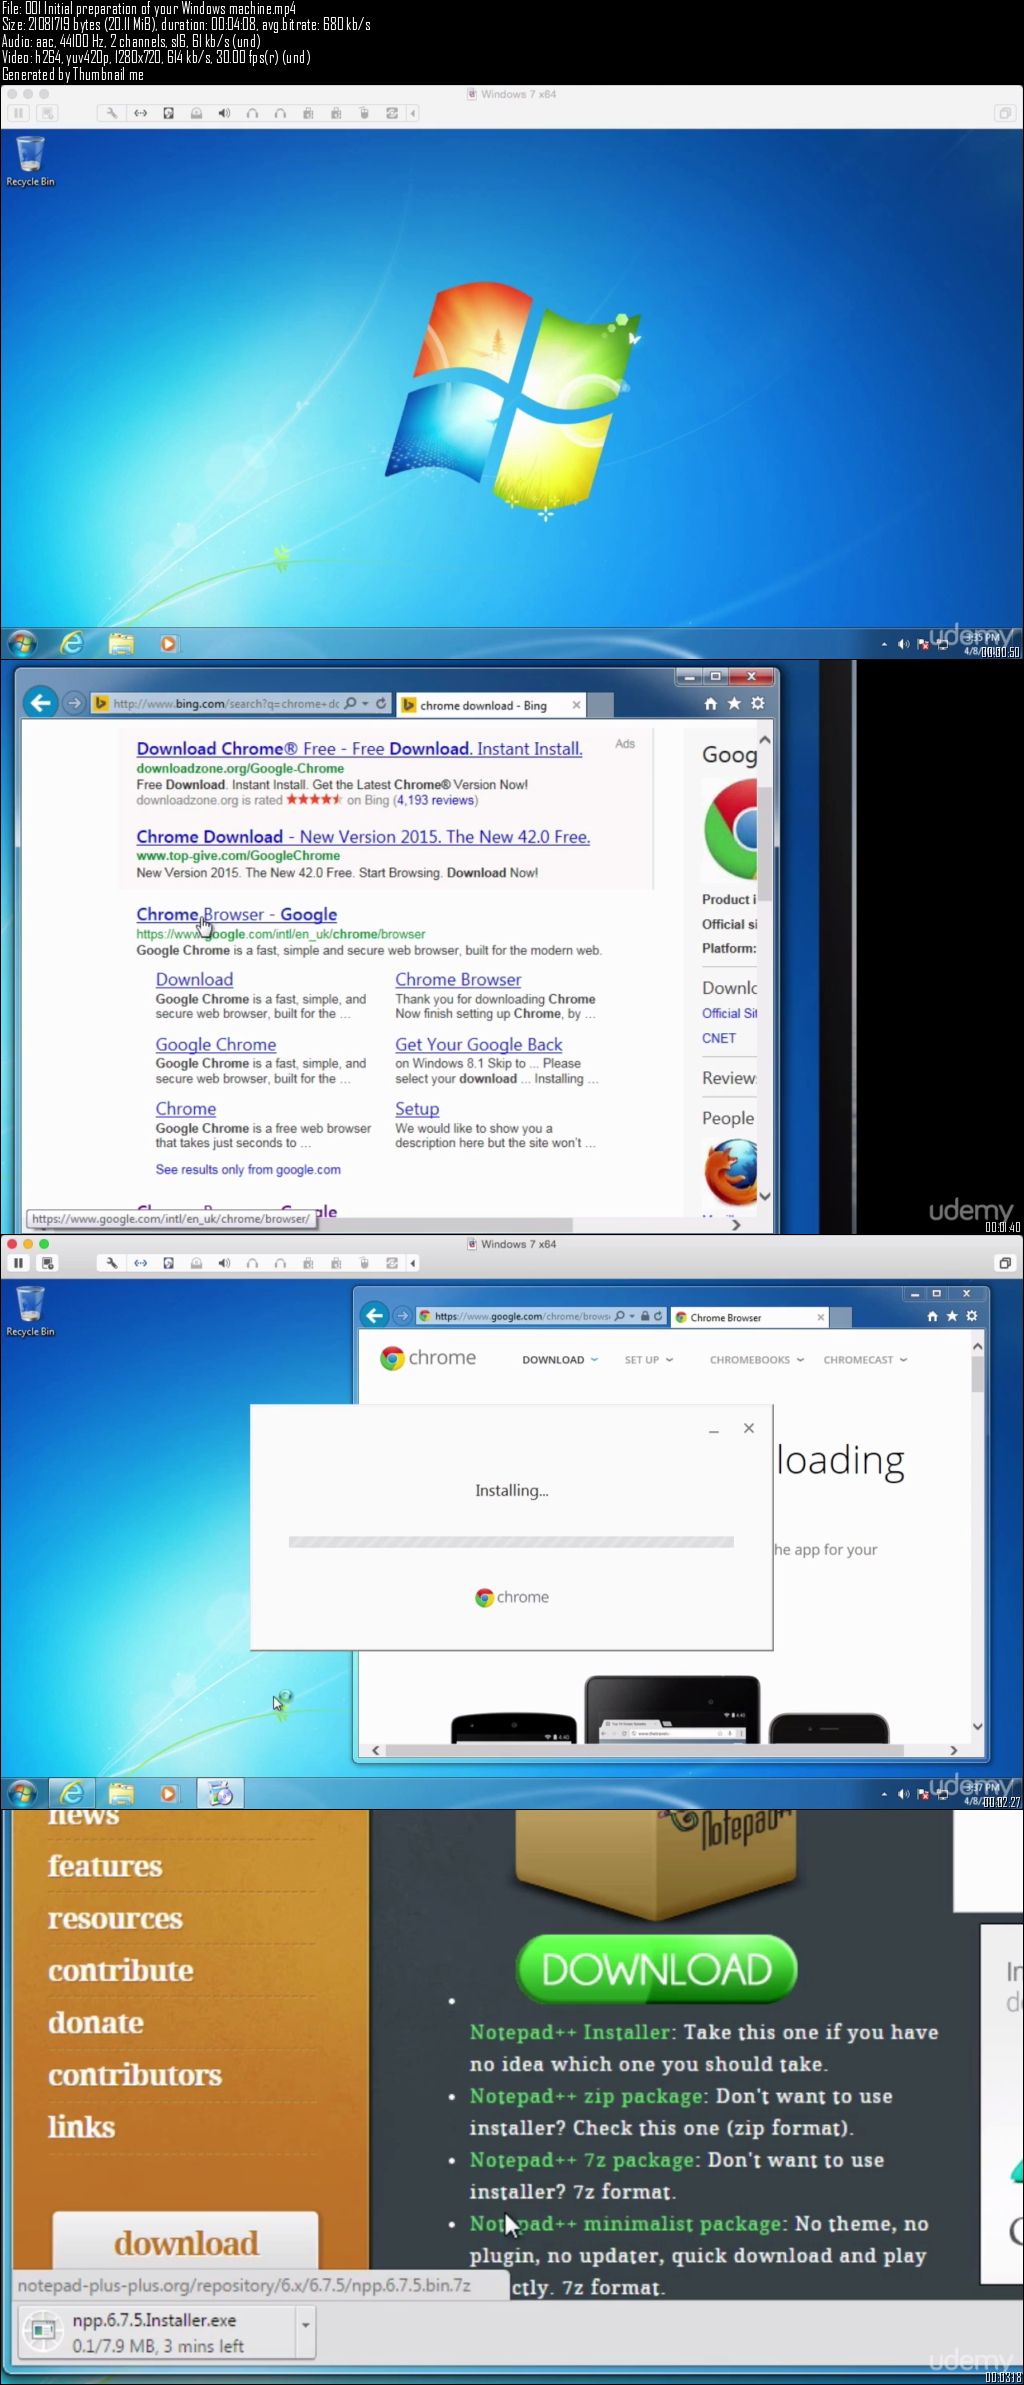Click the white 'download' button in the Notepad++ sidebar
This screenshot has width=1024, height=2385.
[x=186, y=2242]
